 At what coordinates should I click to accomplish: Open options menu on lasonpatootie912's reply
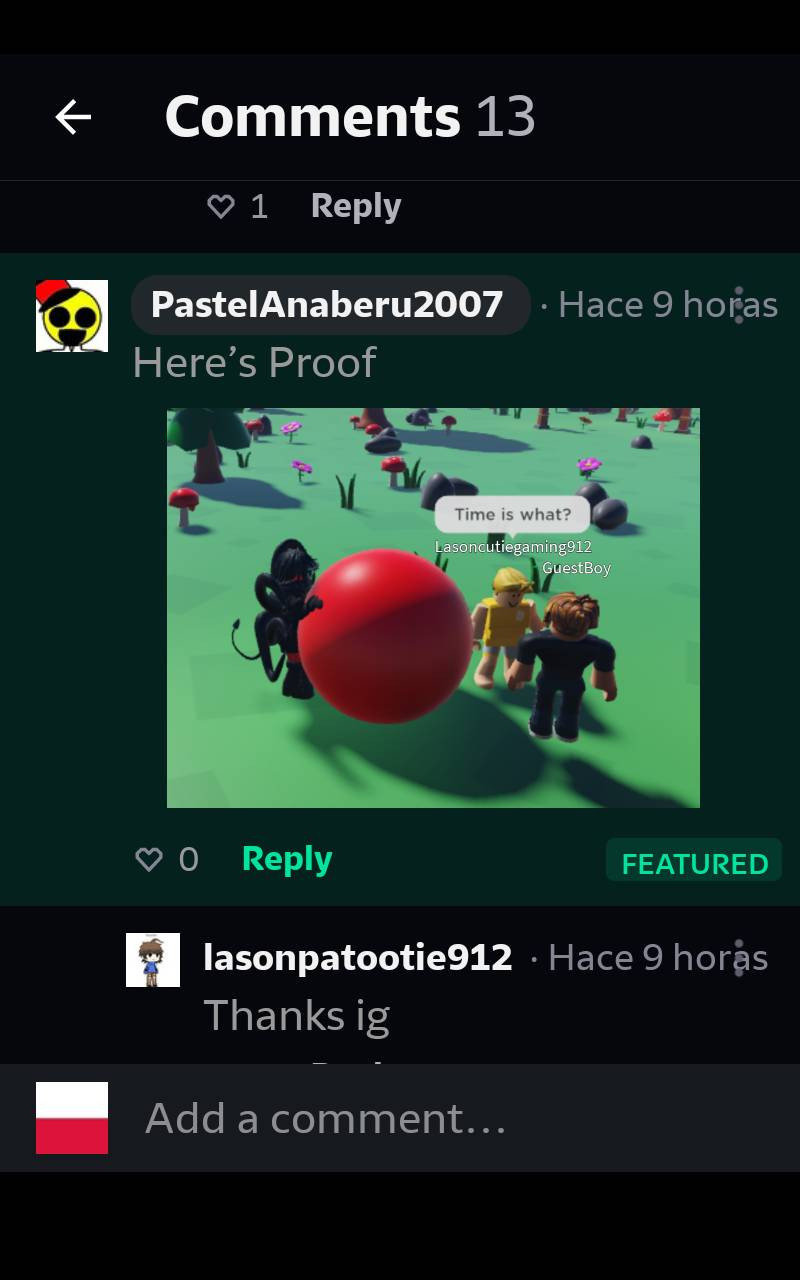click(x=739, y=957)
